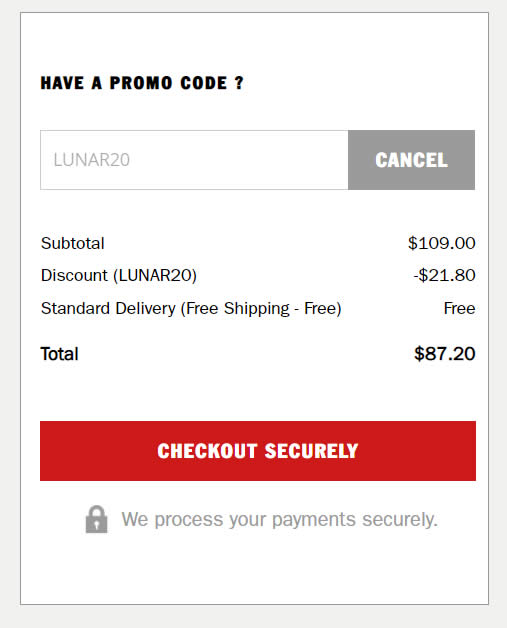The image size is (507, 628).
Task: Click the bold Total label
Action: coord(60,354)
